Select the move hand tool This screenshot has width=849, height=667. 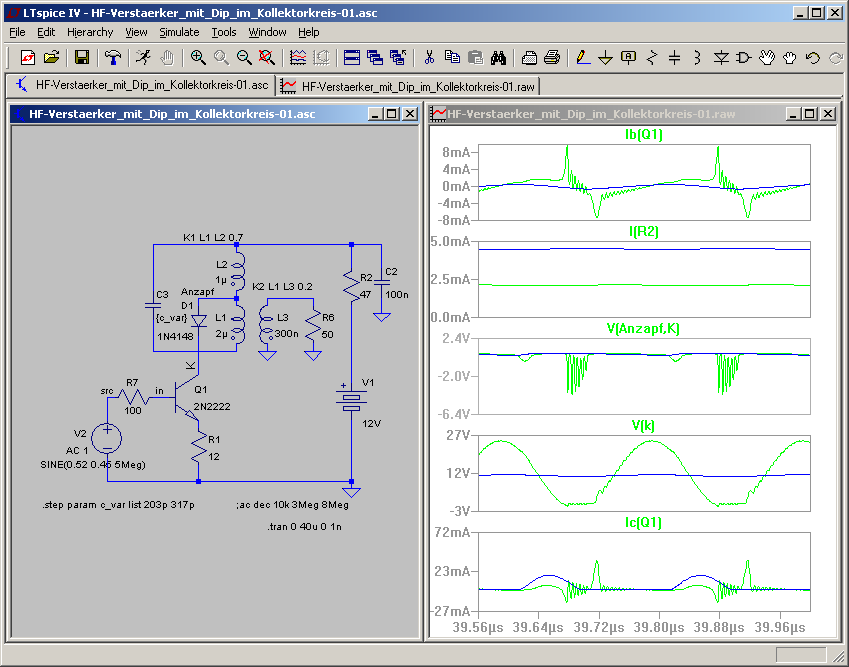coord(767,57)
